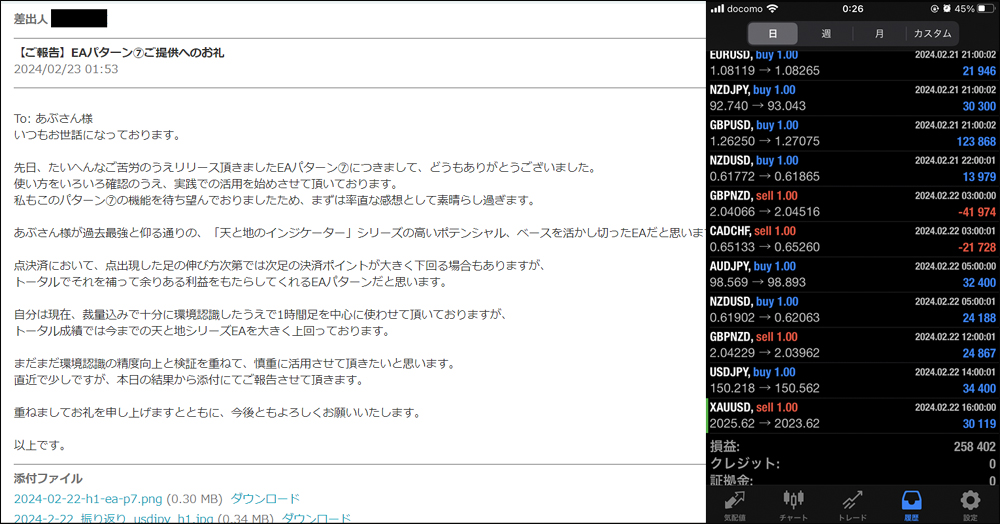Select the 月 period tab
Image resolution: width=1000 pixels, height=524 pixels.
(879, 33)
